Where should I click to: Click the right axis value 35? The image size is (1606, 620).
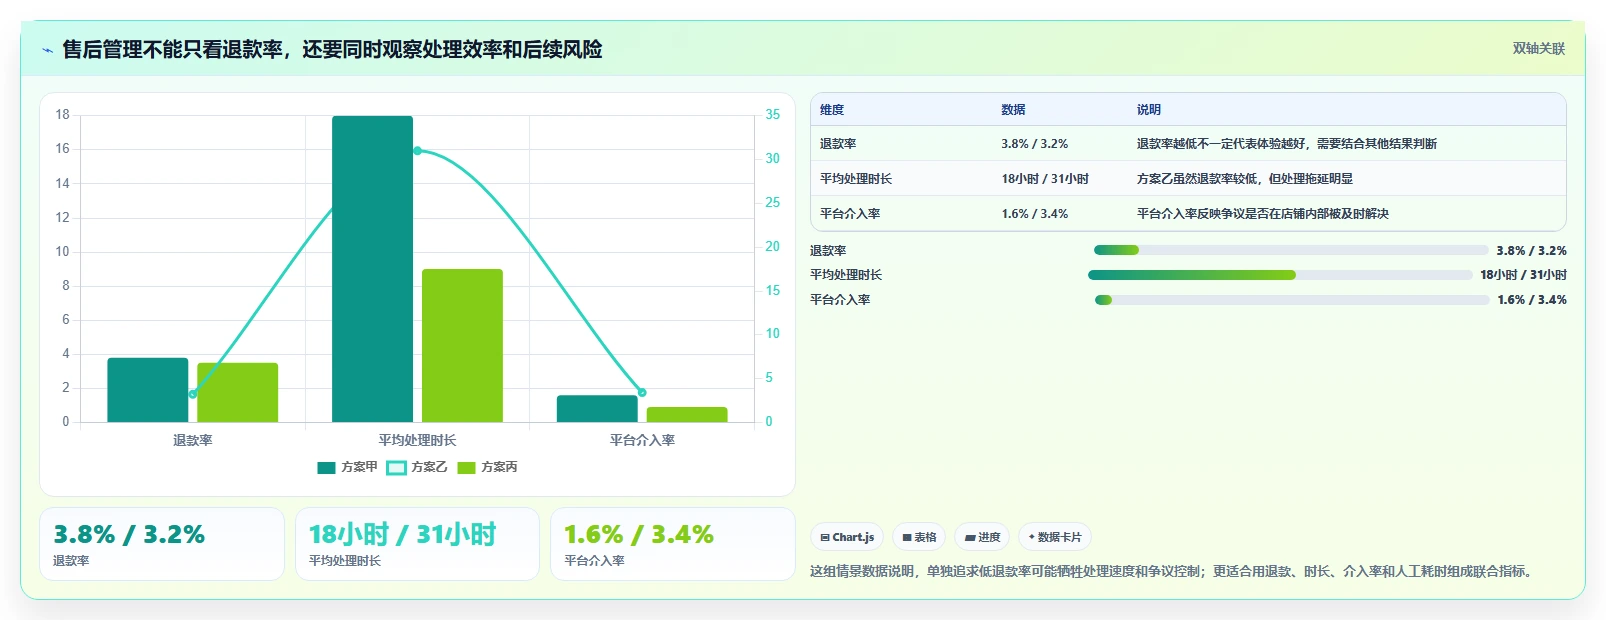tap(773, 115)
